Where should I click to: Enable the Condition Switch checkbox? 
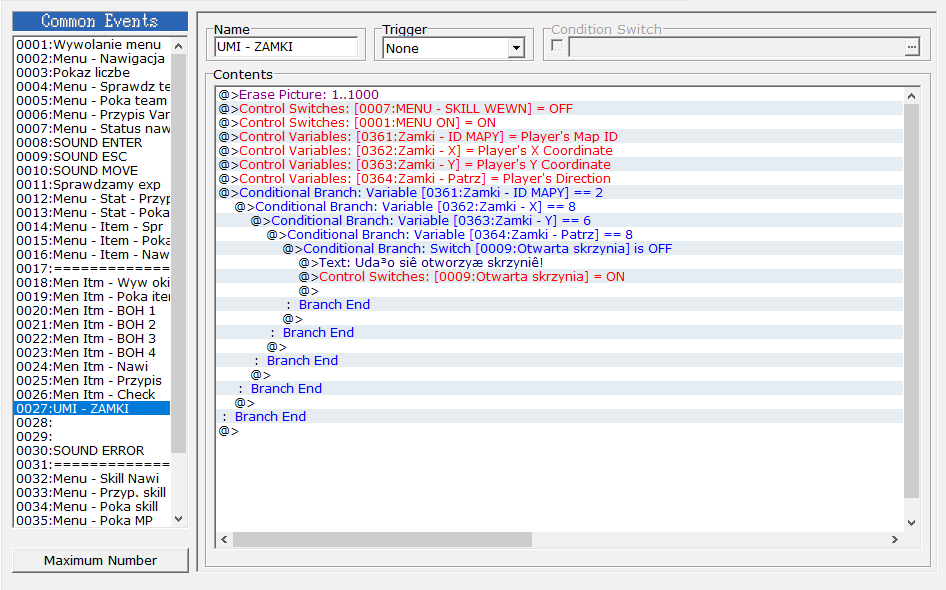pos(557,45)
